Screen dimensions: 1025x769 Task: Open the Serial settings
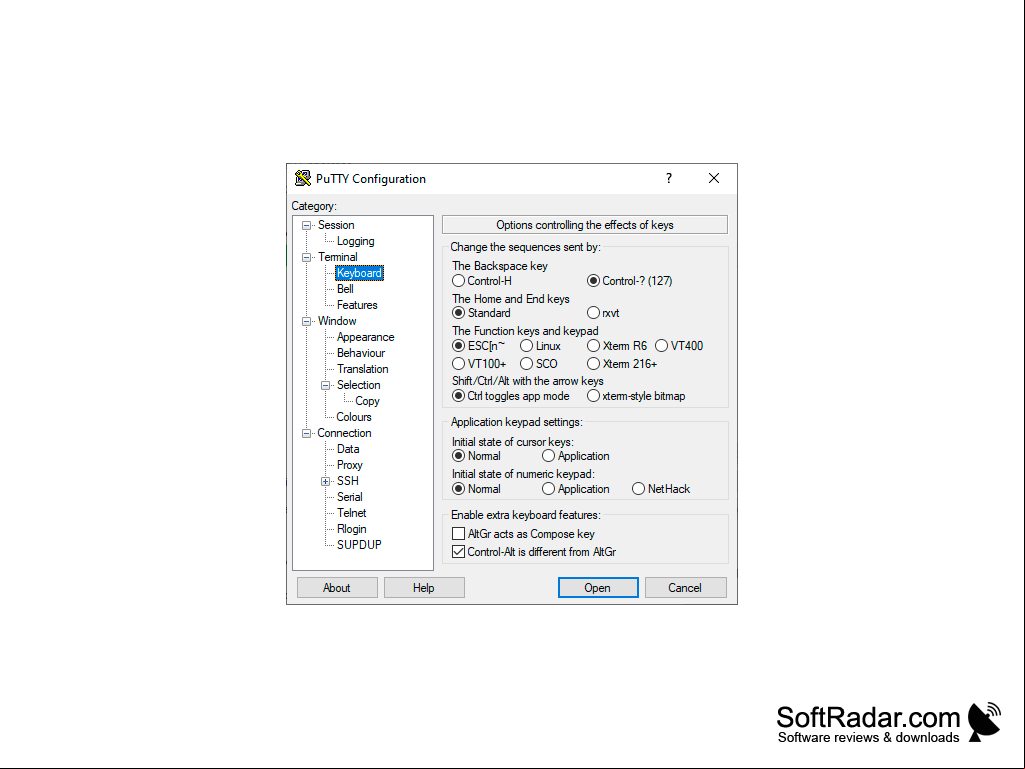(x=350, y=497)
